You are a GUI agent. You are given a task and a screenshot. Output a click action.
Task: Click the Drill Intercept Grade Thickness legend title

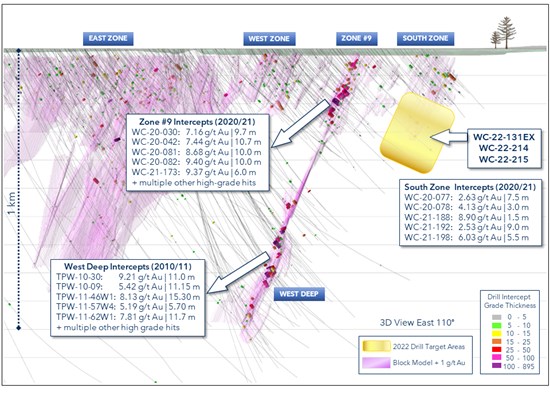tap(510, 301)
